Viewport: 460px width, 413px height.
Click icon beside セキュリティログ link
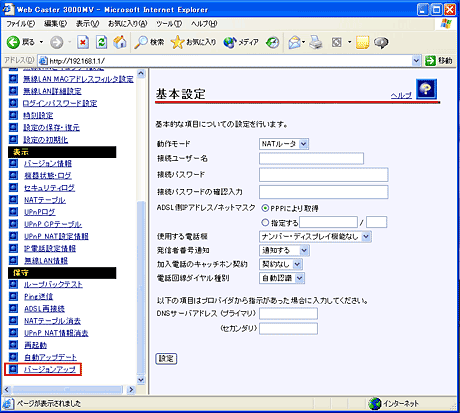click(x=13, y=188)
